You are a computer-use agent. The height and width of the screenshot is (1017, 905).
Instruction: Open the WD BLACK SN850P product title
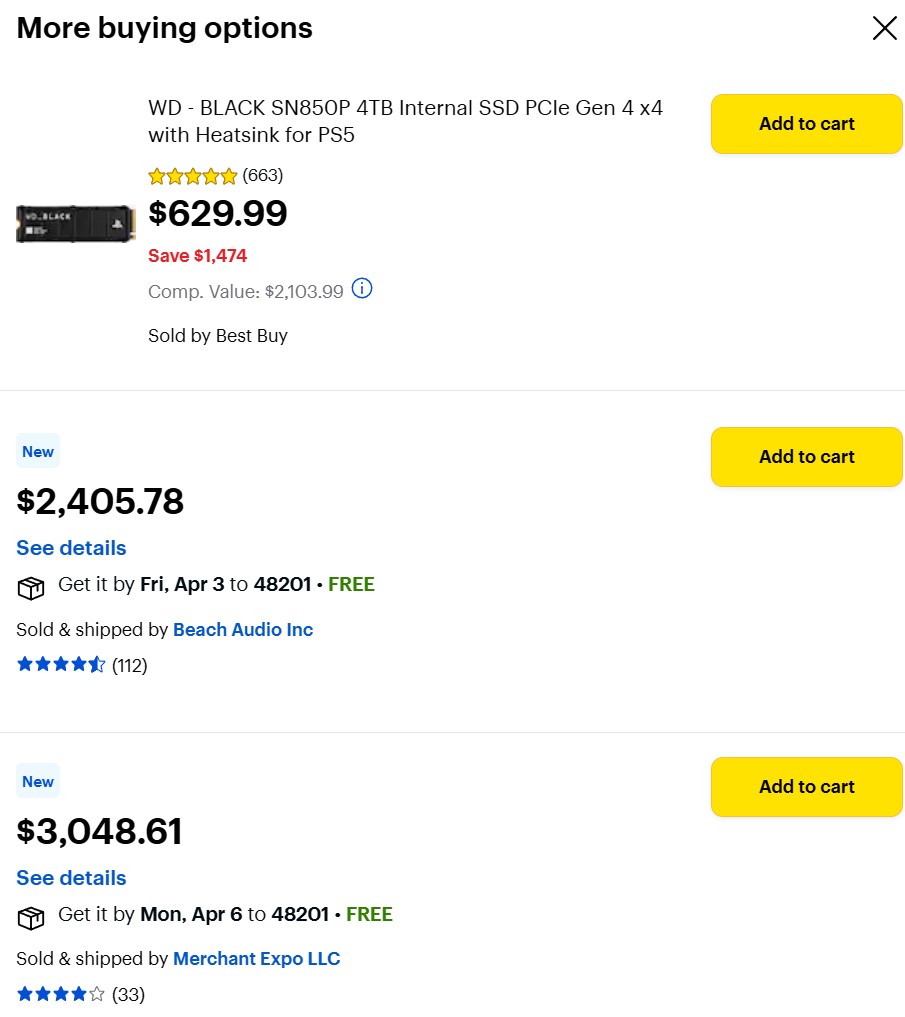pyautogui.click(x=405, y=121)
